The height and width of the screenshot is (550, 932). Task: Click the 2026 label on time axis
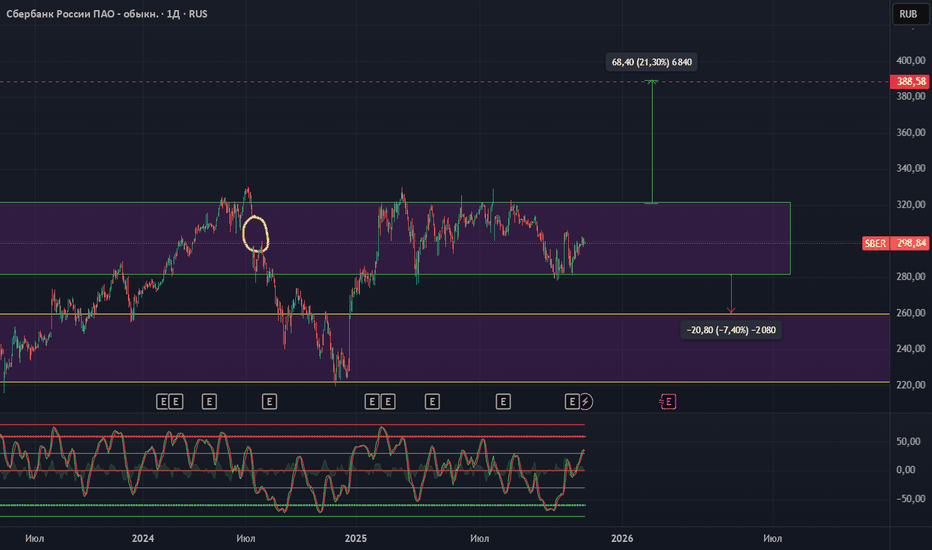click(x=622, y=538)
